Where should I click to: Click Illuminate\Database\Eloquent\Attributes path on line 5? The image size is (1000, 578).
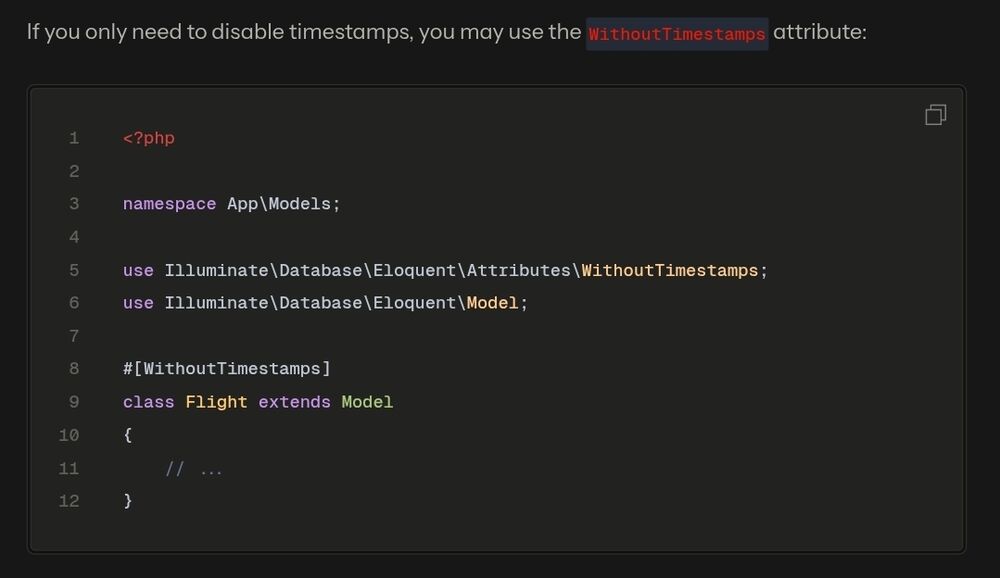(x=368, y=270)
